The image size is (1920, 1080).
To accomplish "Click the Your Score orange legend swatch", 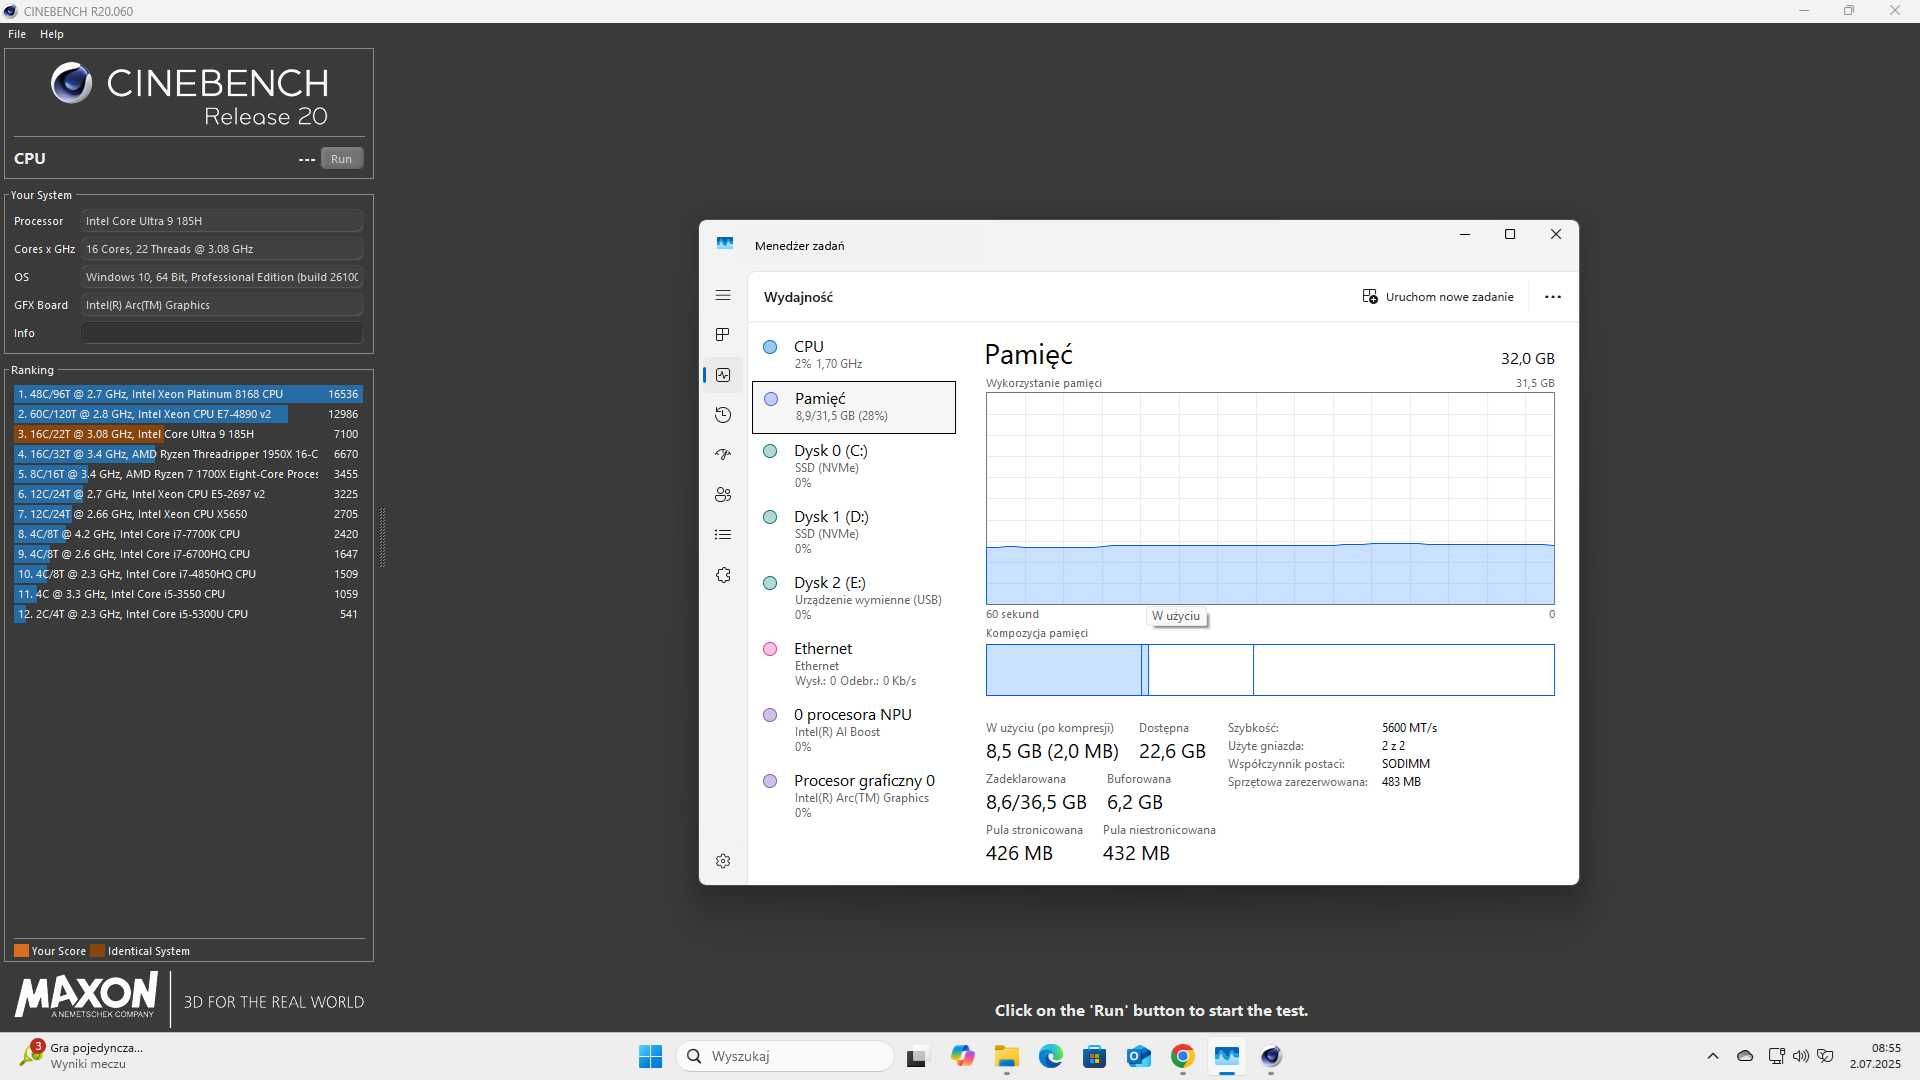I will click(x=21, y=951).
